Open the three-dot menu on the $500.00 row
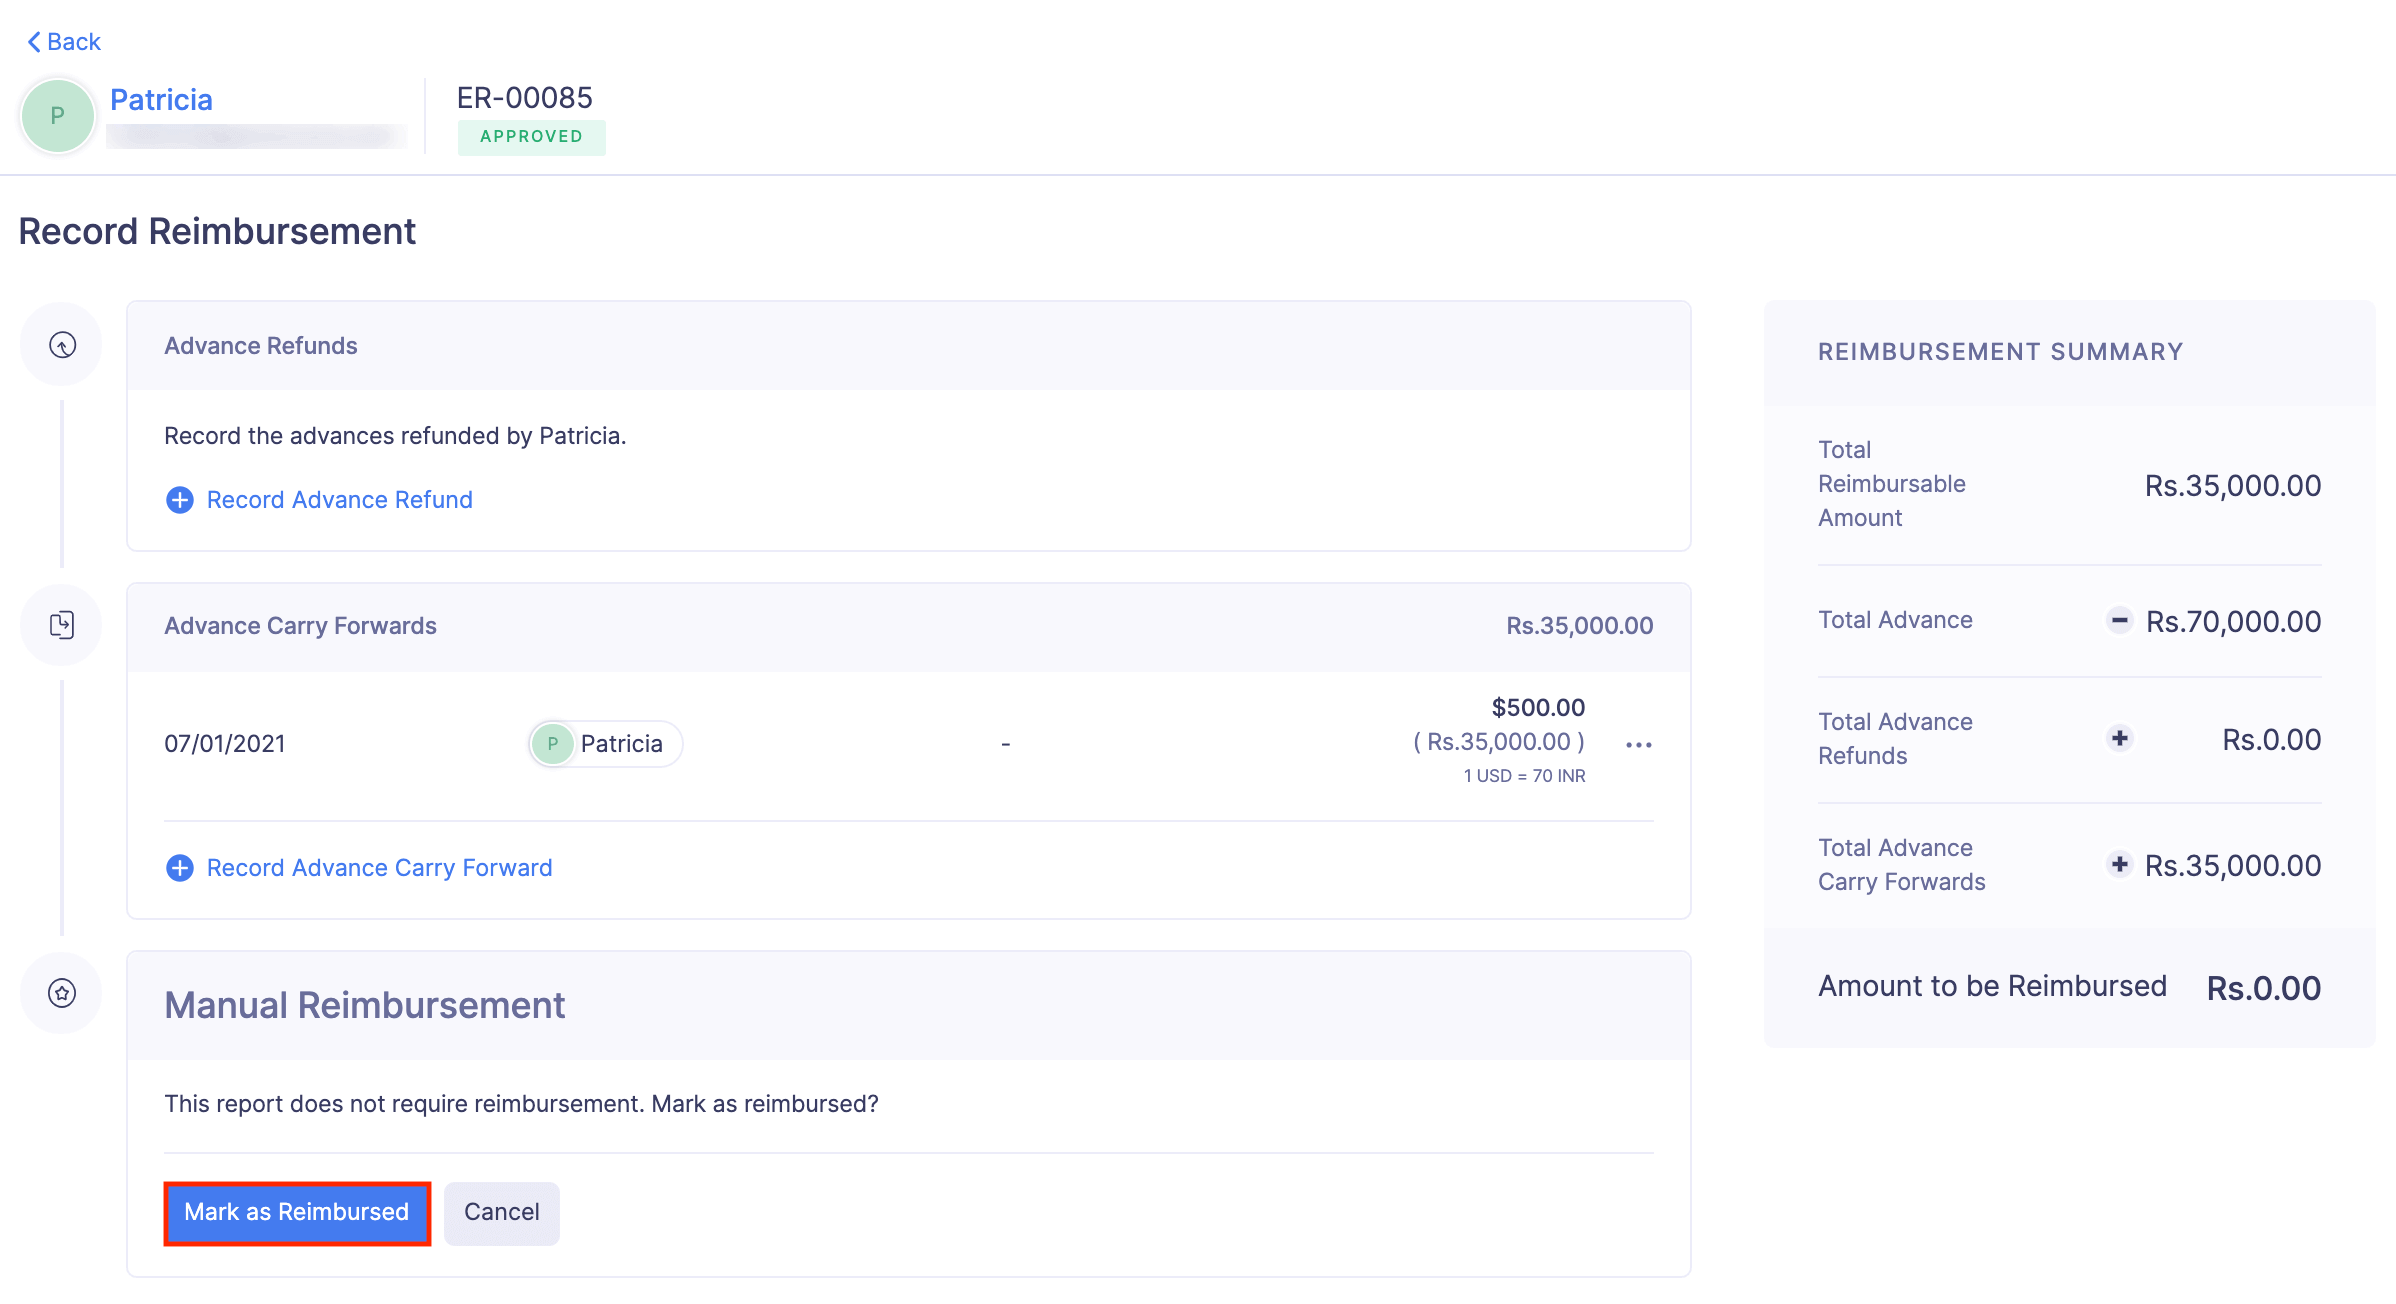2396x1304 pixels. [1638, 744]
